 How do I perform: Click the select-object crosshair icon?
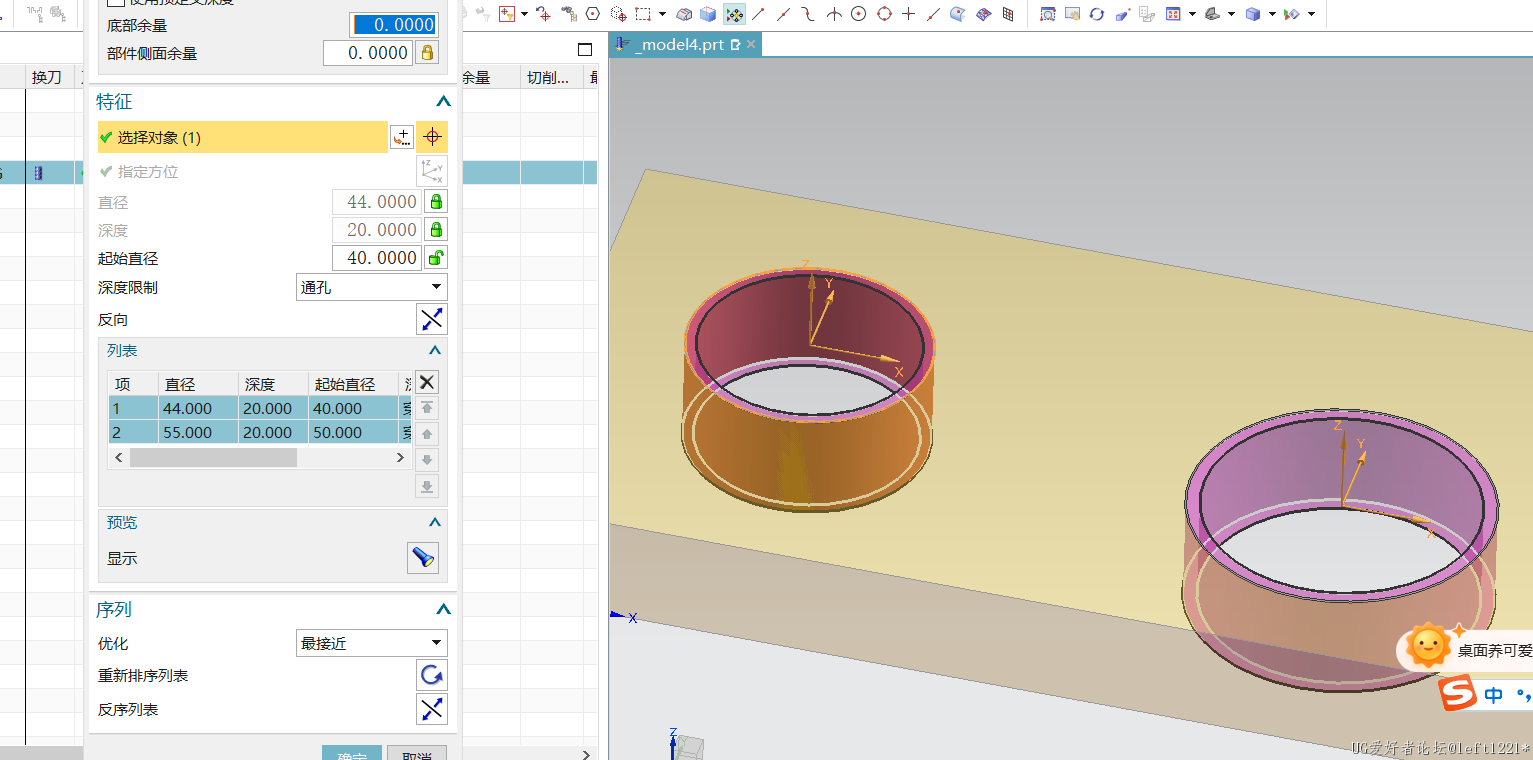432,137
